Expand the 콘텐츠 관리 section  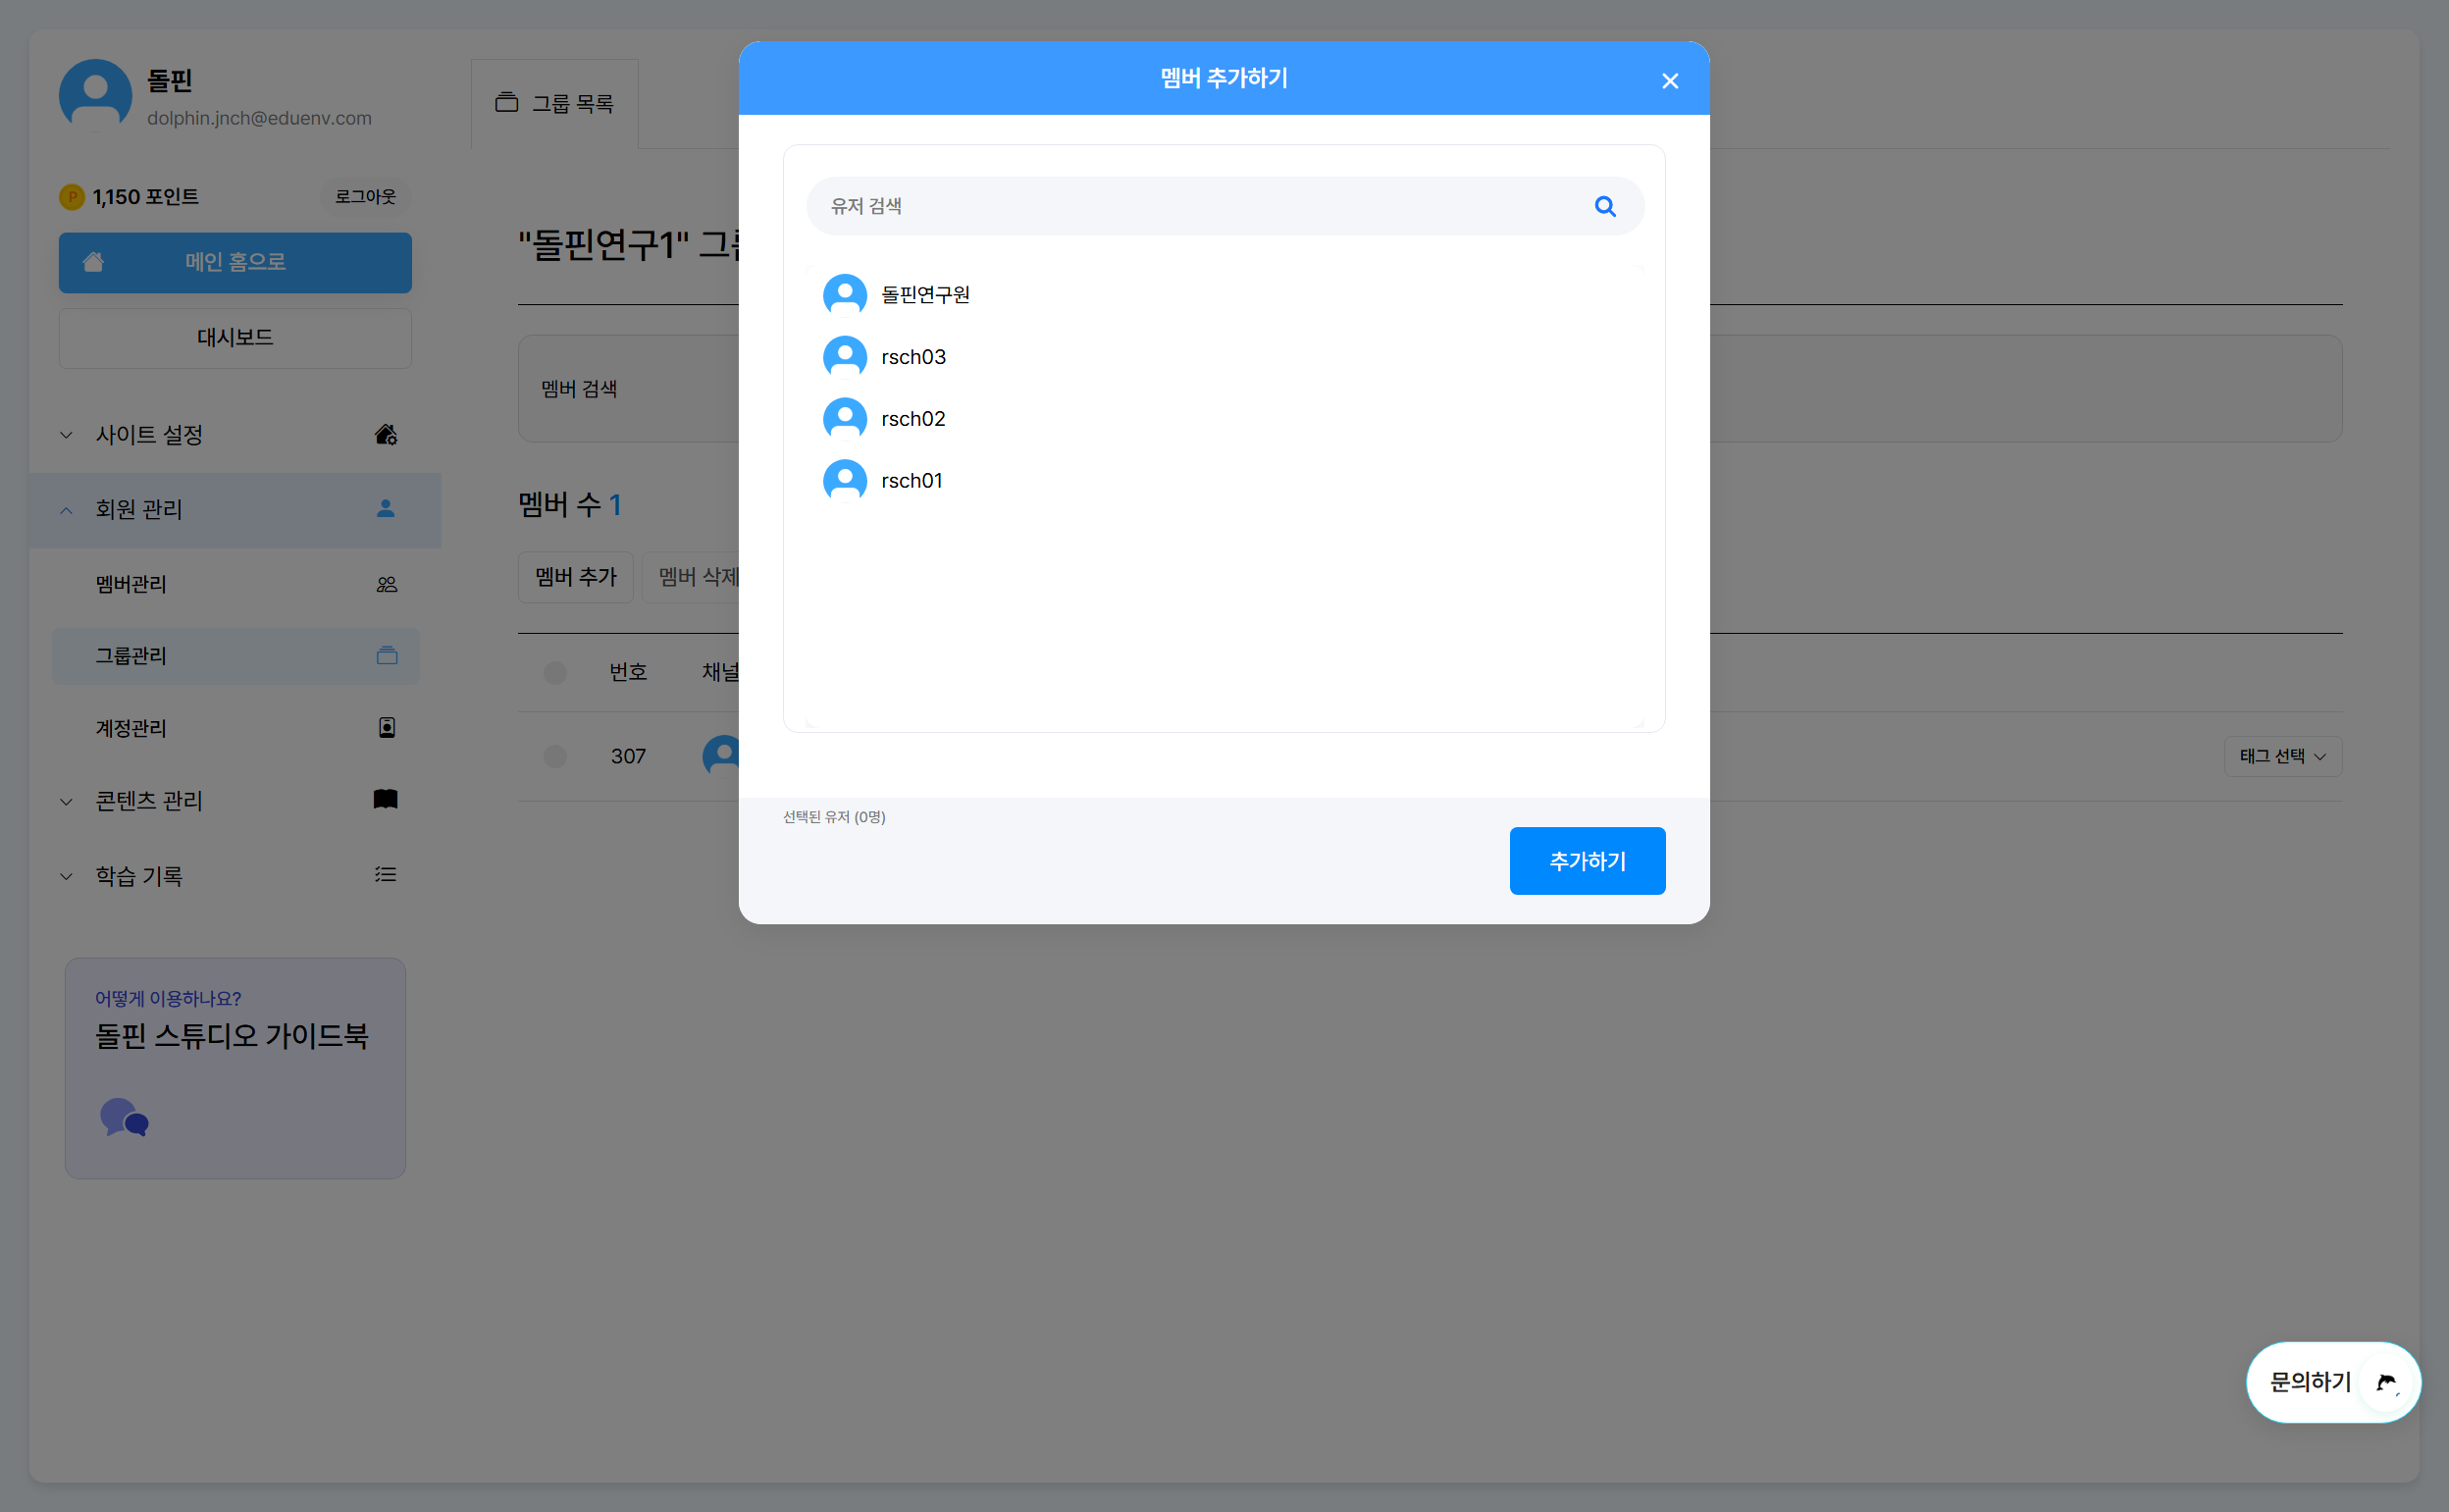pyautogui.click(x=150, y=801)
